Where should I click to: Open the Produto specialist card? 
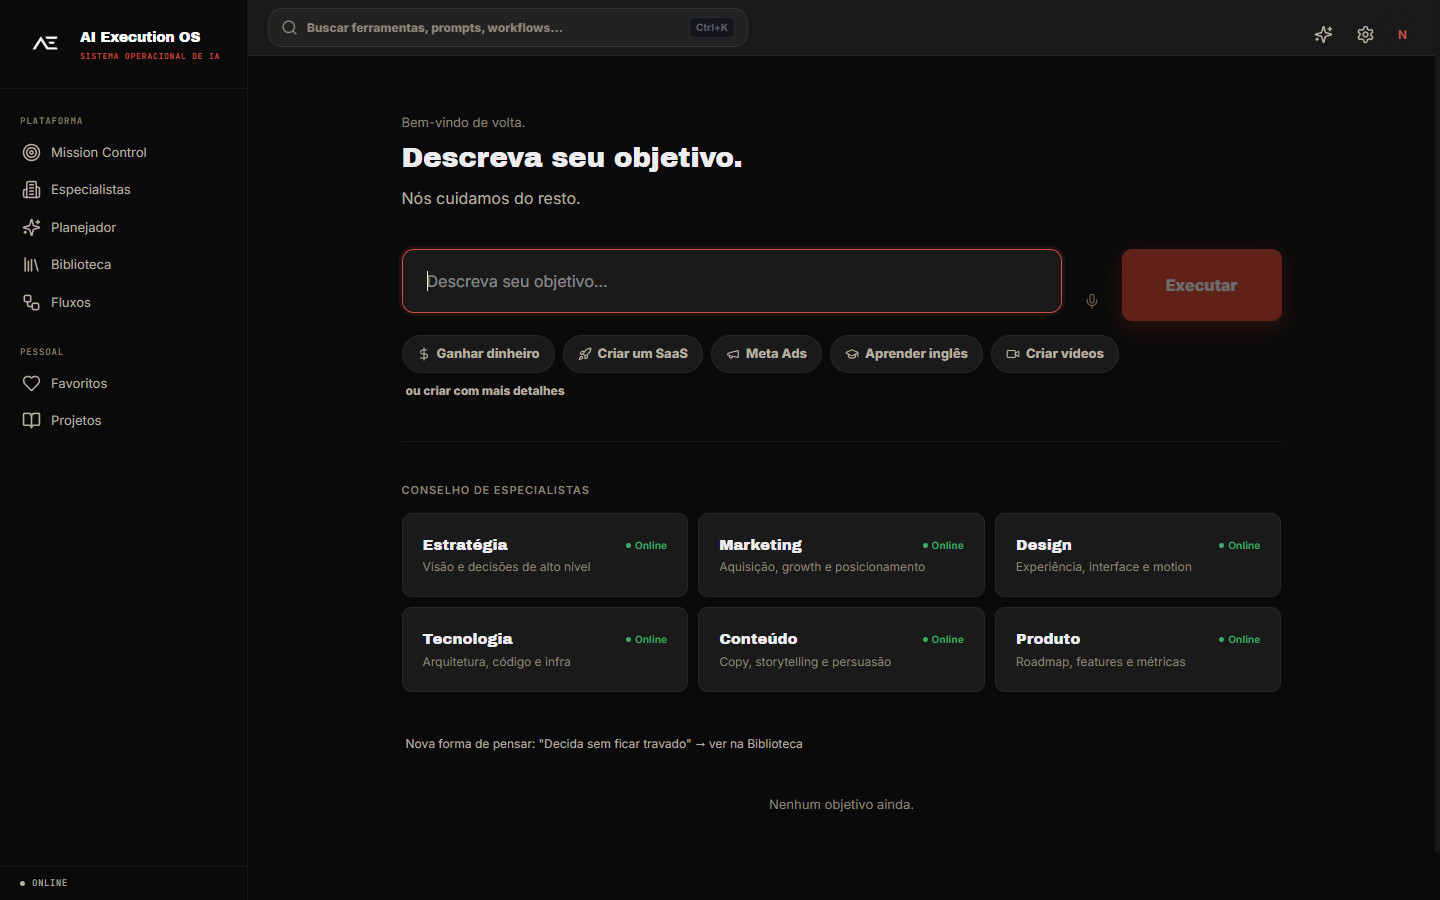[x=1138, y=650]
